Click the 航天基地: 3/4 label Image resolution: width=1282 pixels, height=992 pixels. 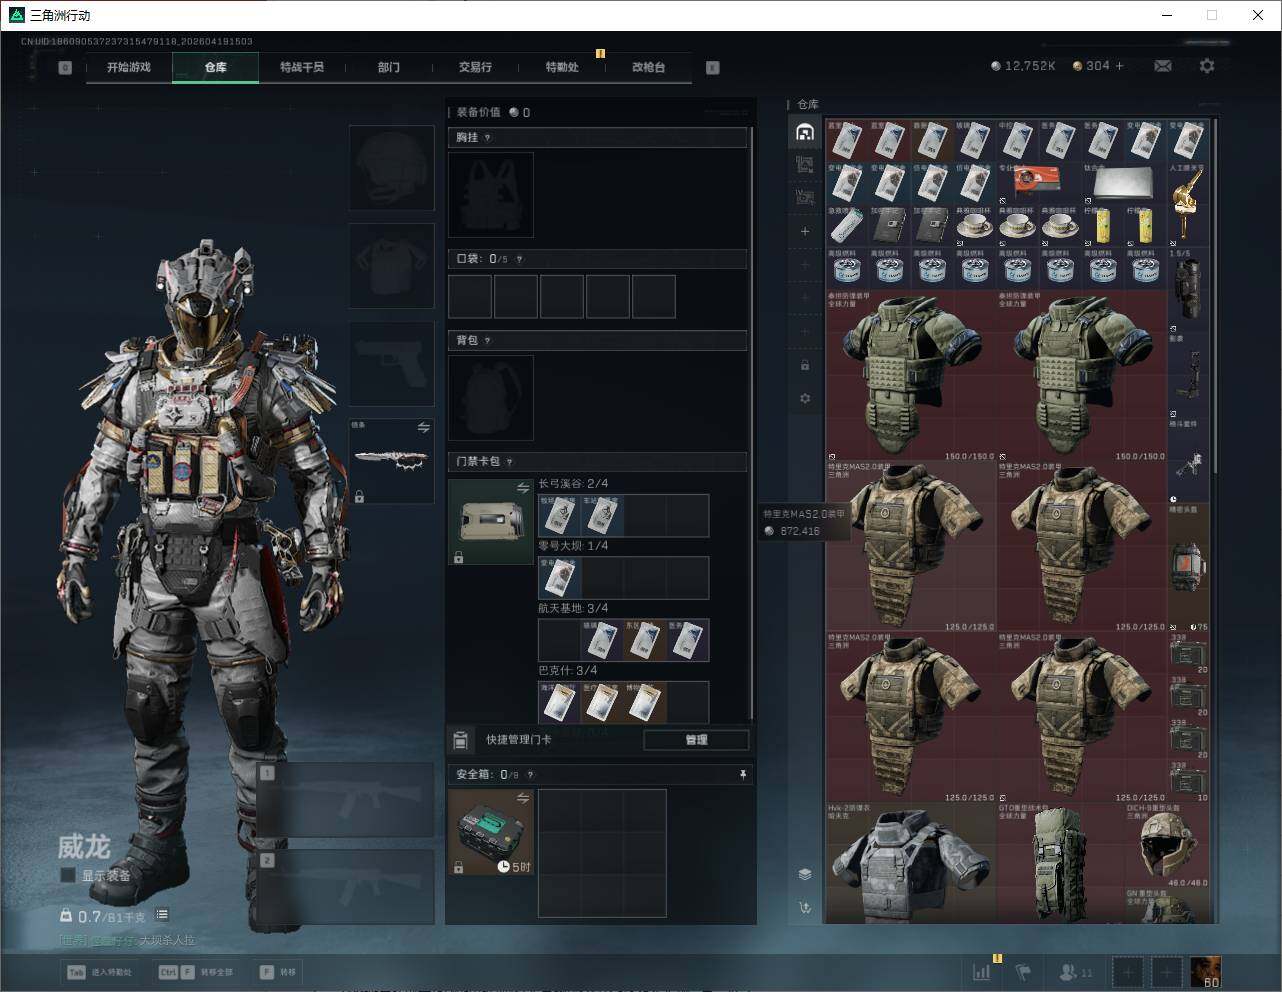click(573, 608)
